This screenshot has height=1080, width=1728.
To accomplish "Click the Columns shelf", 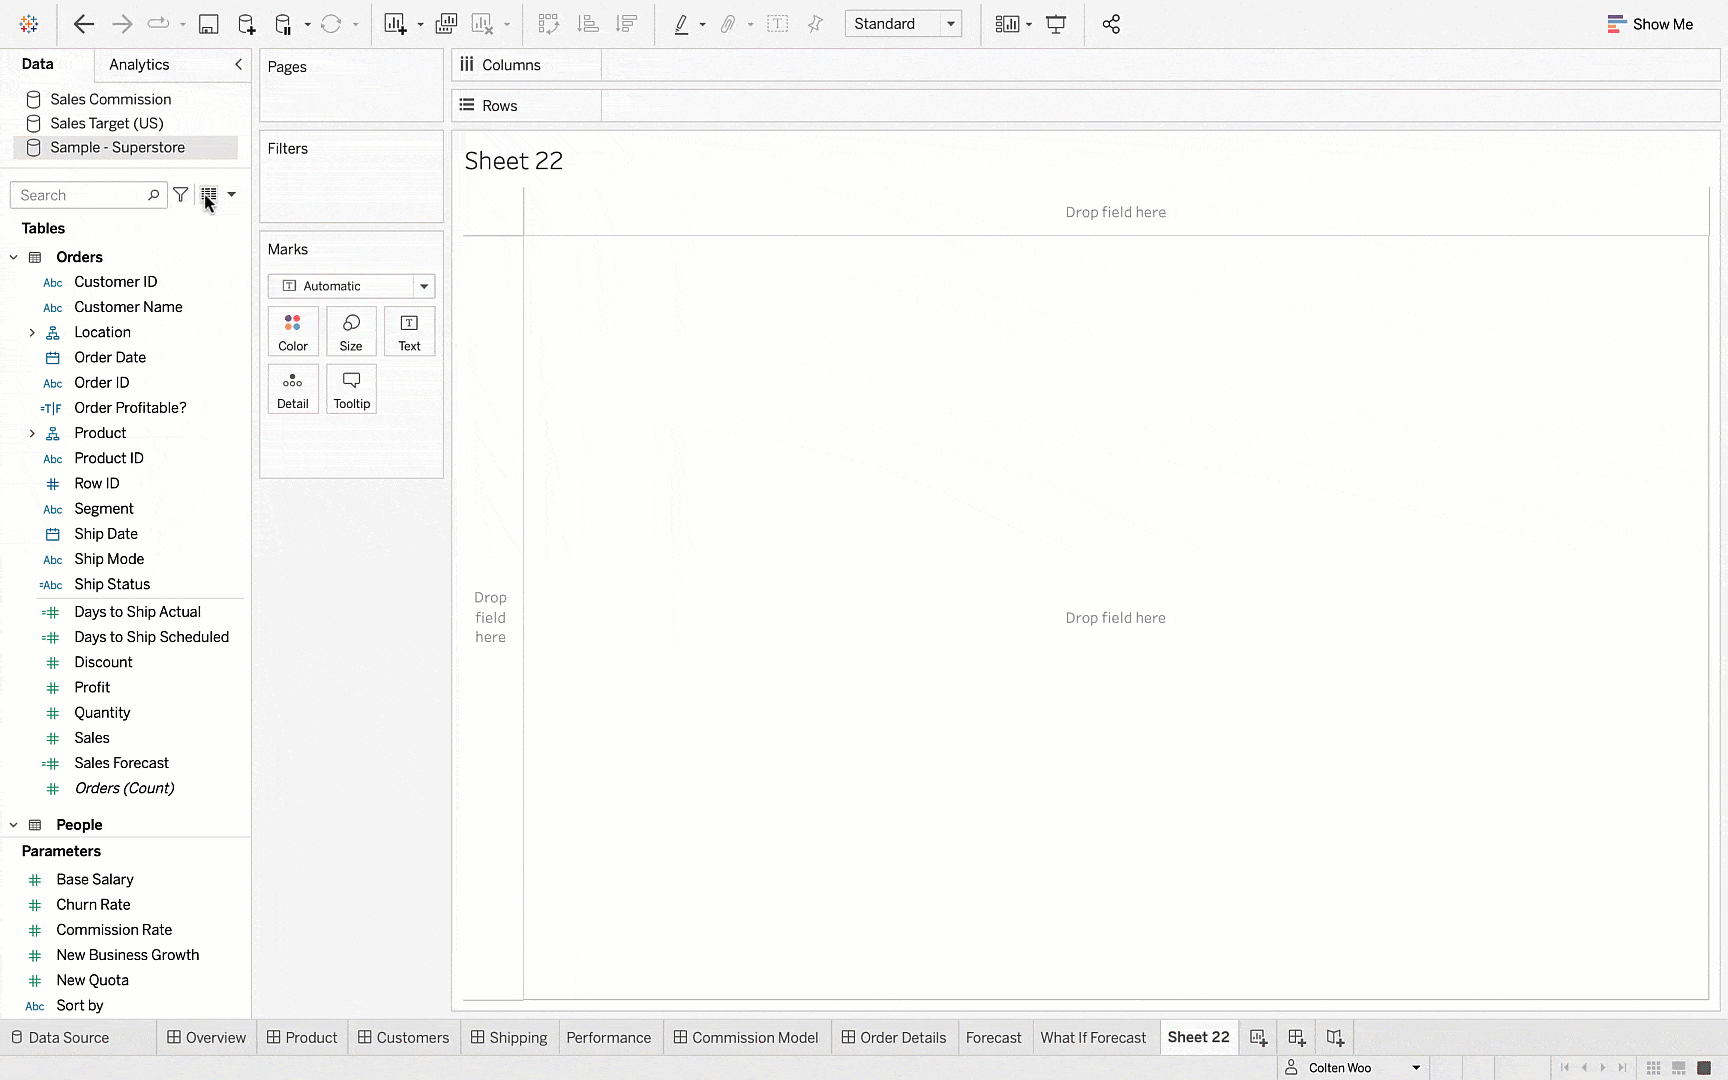I will click(1085, 65).
